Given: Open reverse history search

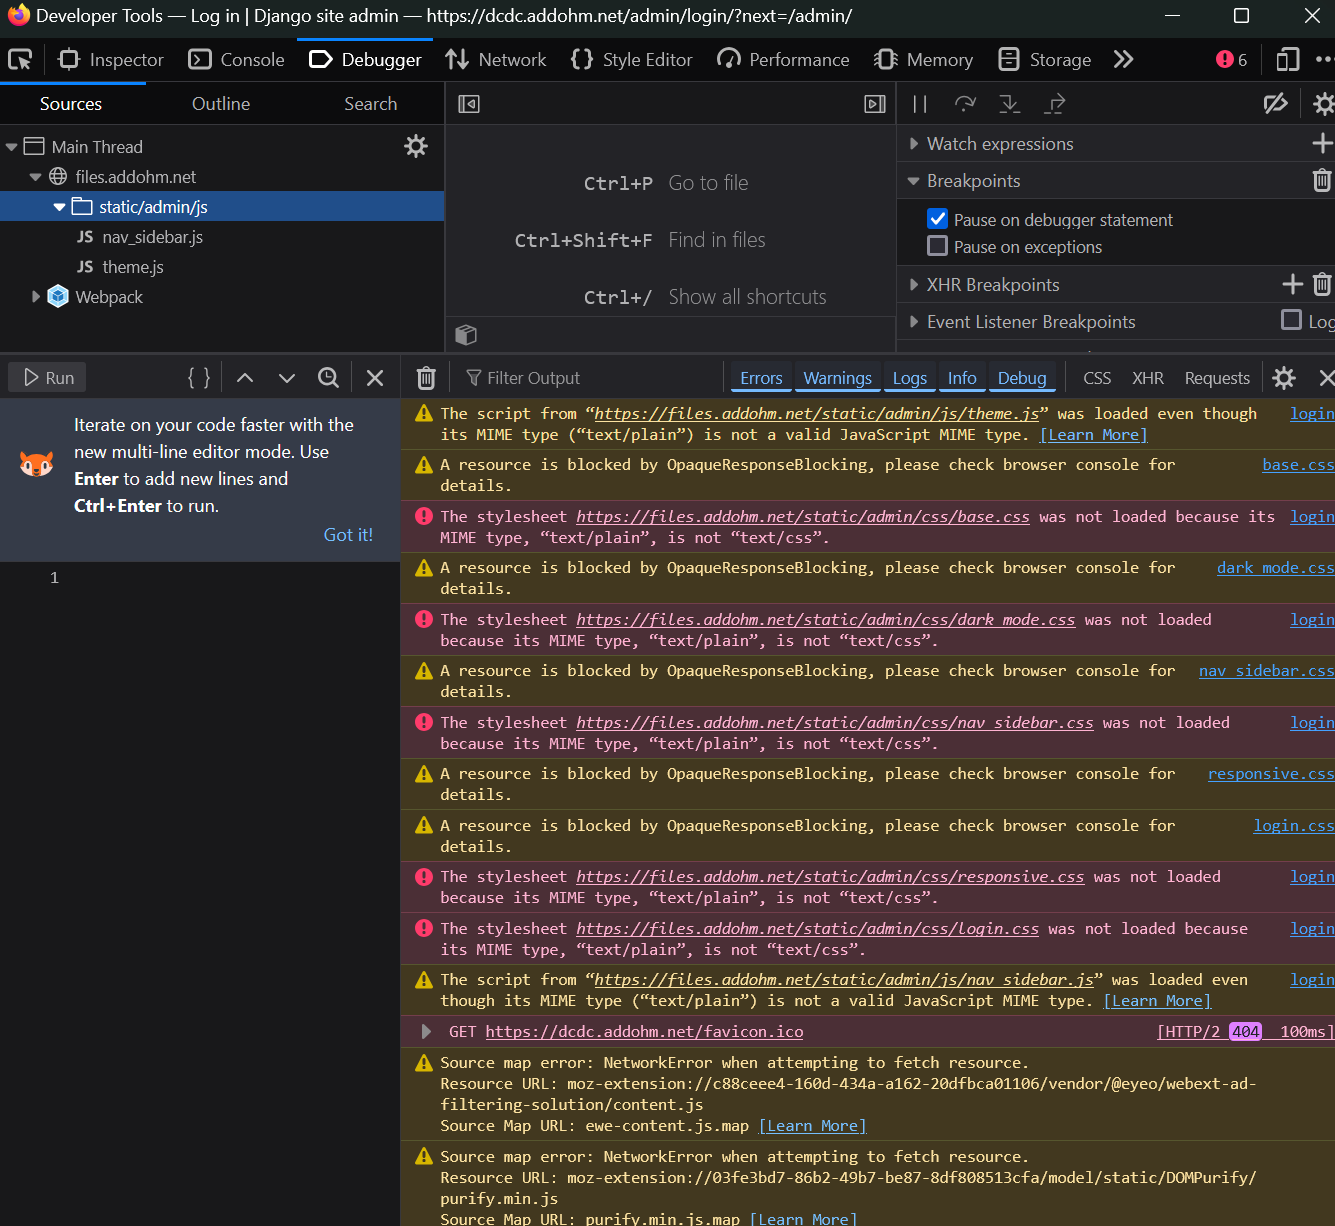Looking at the screenshot, I should pyautogui.click(x=328, y=377).
